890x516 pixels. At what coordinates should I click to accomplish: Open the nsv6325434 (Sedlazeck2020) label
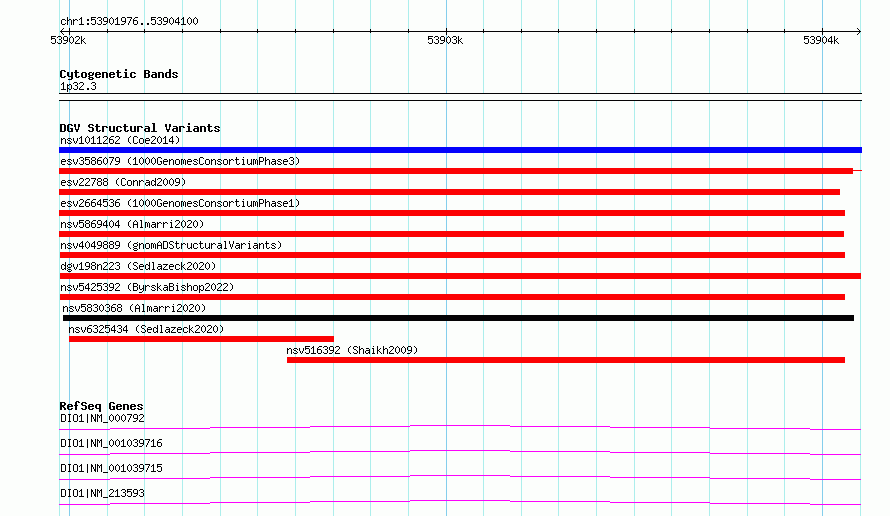(146, 329)
